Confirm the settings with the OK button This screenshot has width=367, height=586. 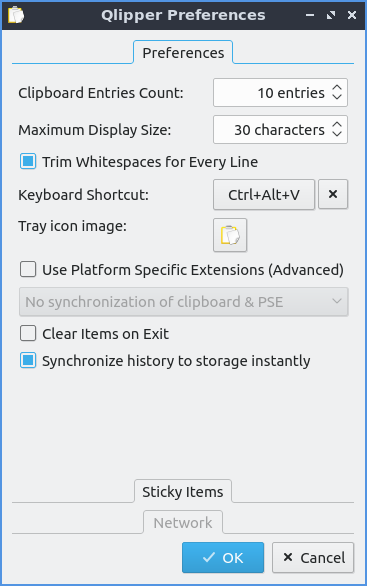point(223,558)
